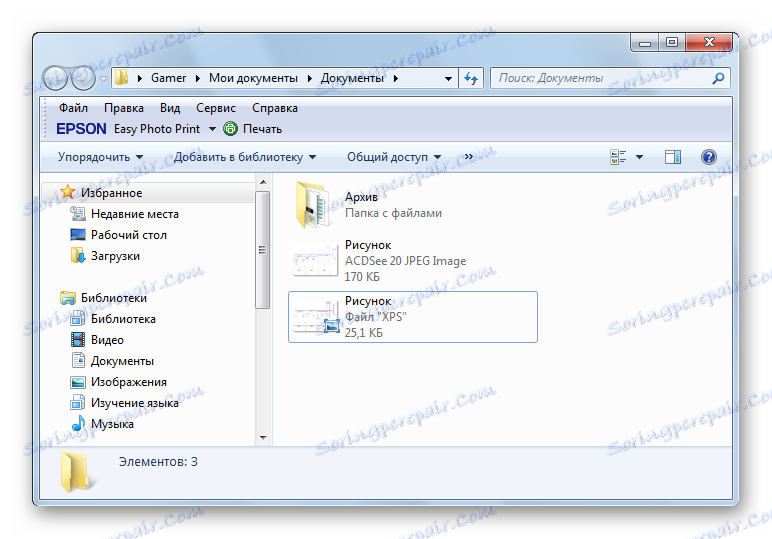772x539 pixels.
Task: Click the Музыка note icon
Action: pyautogui.click(x=78, y=423)
